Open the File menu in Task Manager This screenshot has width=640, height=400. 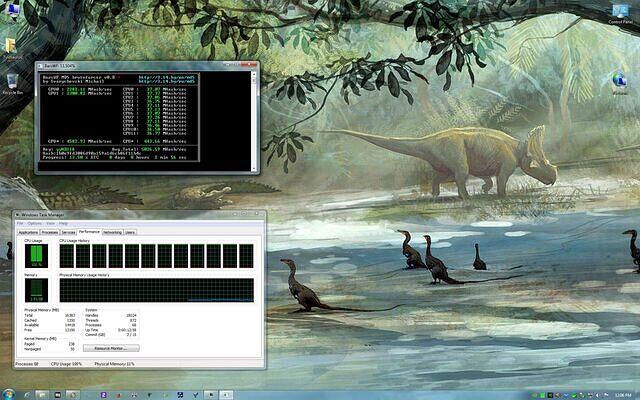coord(19,223)
